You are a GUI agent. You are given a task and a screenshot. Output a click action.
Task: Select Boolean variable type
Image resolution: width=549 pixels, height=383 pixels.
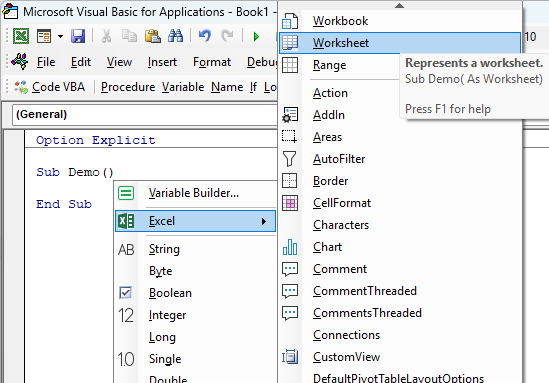195,293
